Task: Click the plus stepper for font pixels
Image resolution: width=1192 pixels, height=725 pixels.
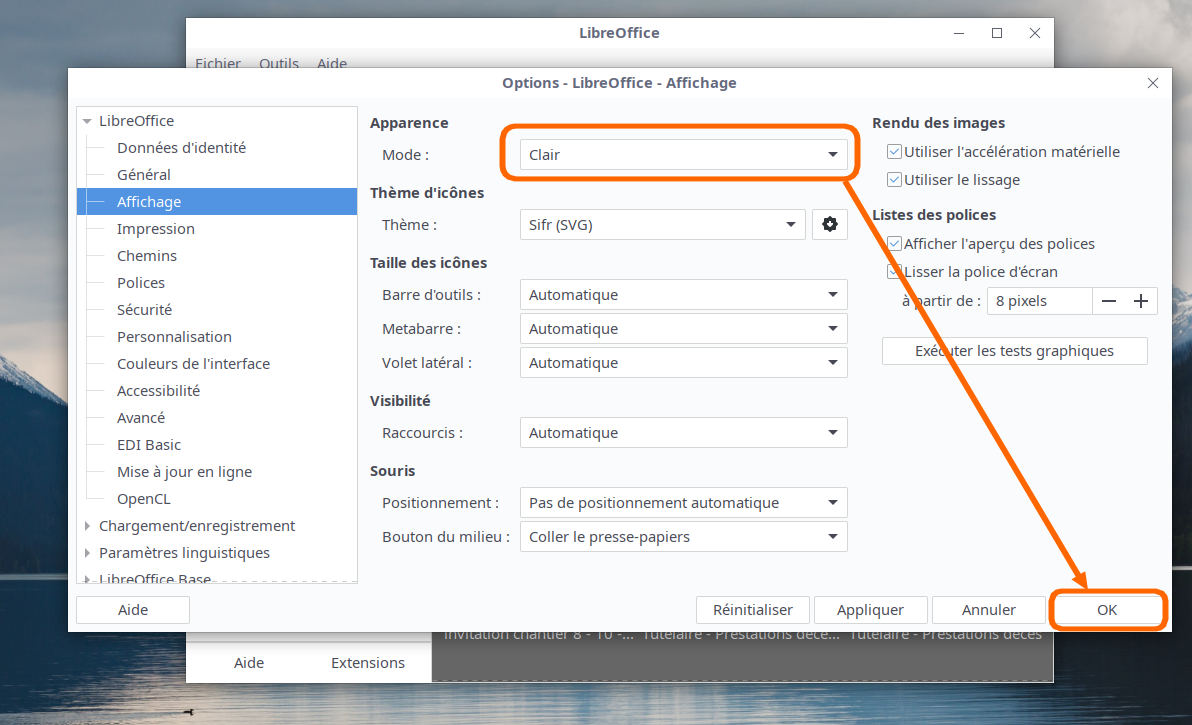Action: [1140, 301]
